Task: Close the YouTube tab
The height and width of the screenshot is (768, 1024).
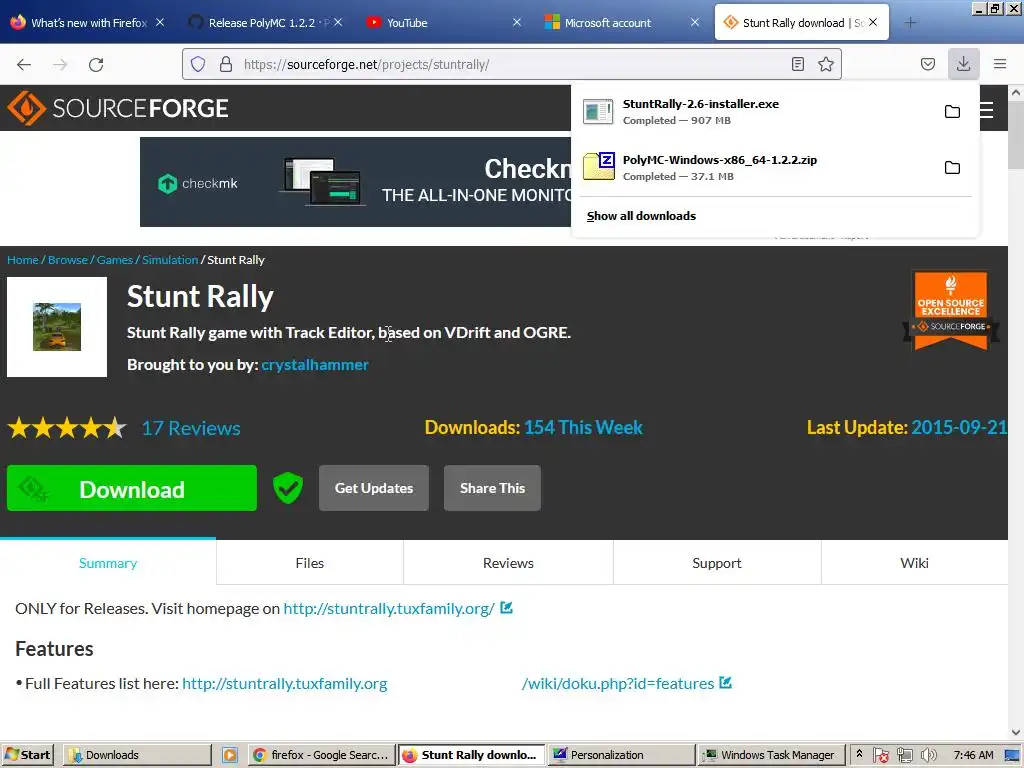Action: [517, 22]
